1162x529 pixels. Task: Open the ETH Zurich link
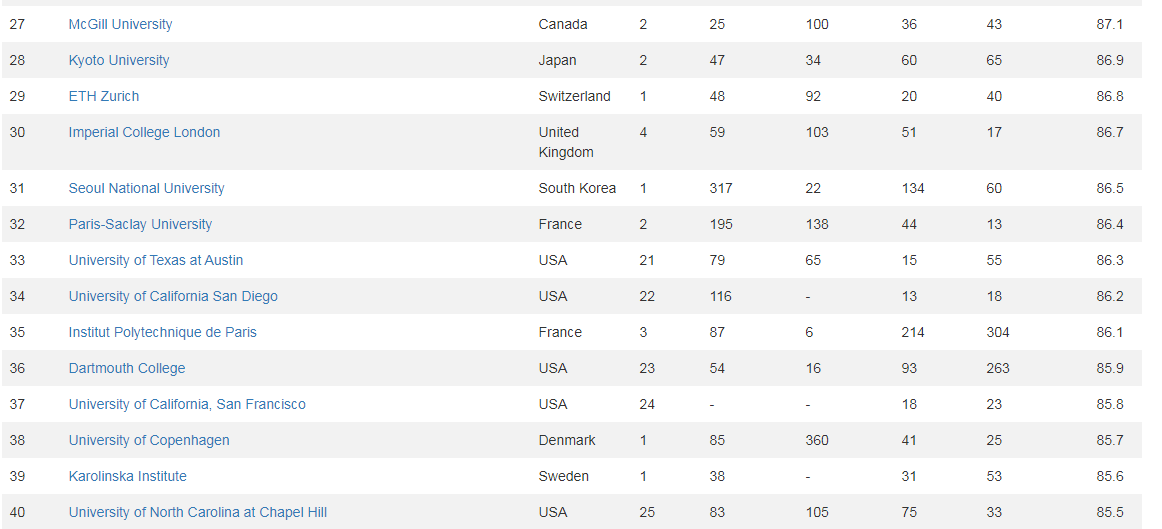(103, 96)
